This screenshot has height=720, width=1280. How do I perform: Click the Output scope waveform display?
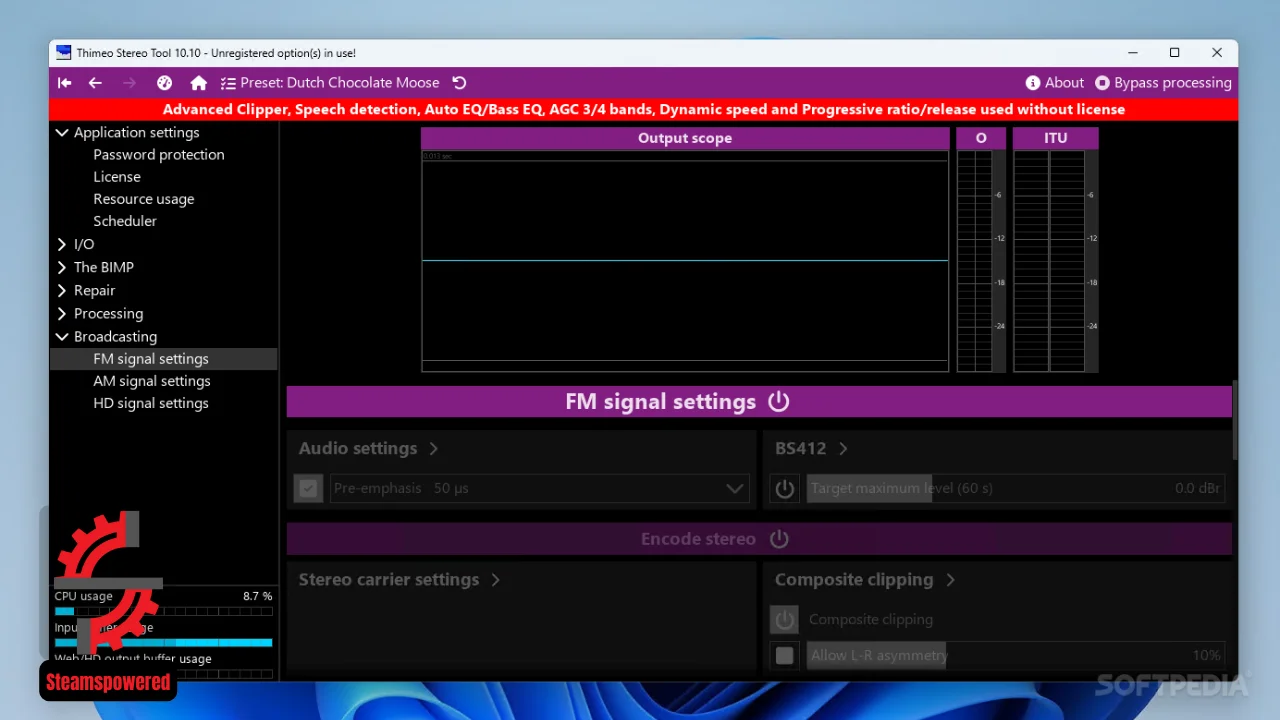click(685, 261)
